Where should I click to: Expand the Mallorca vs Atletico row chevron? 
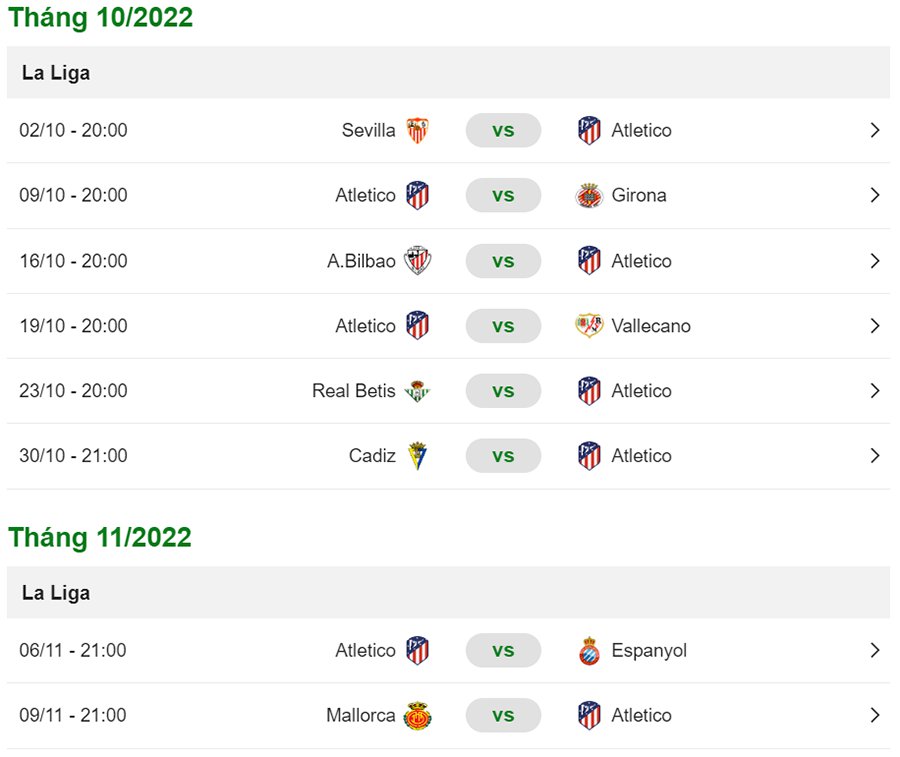click(875, 716)
